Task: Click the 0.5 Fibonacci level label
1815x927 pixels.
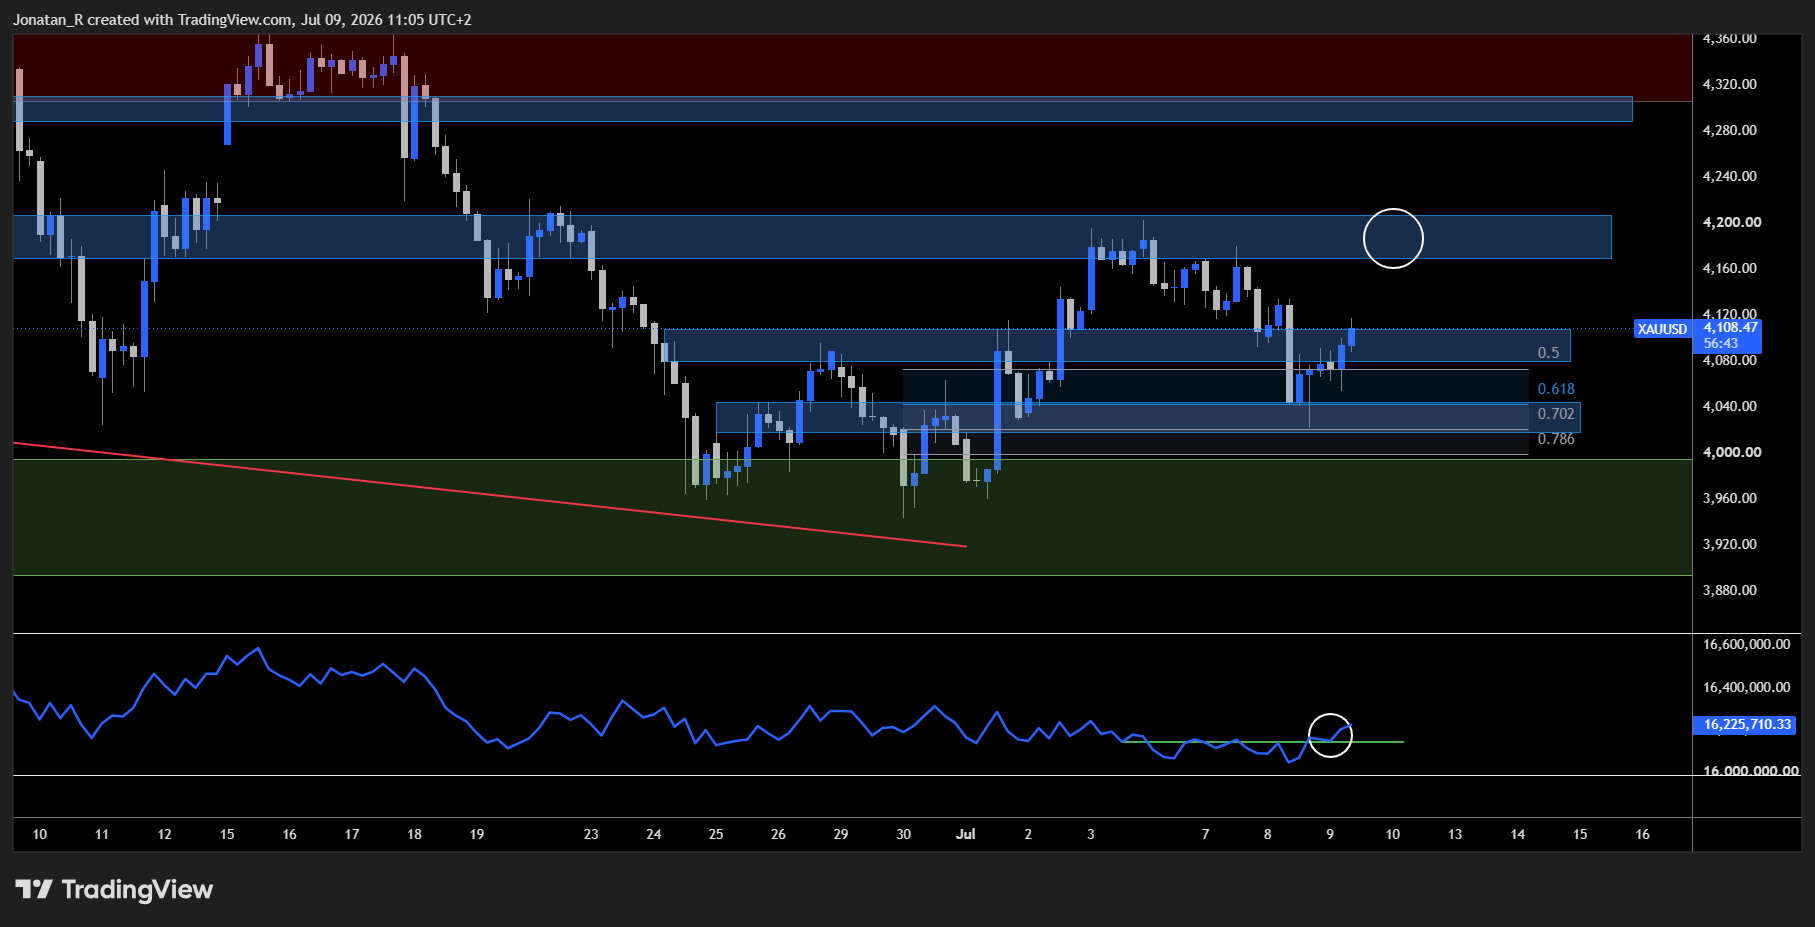Action: (1548, 353)
